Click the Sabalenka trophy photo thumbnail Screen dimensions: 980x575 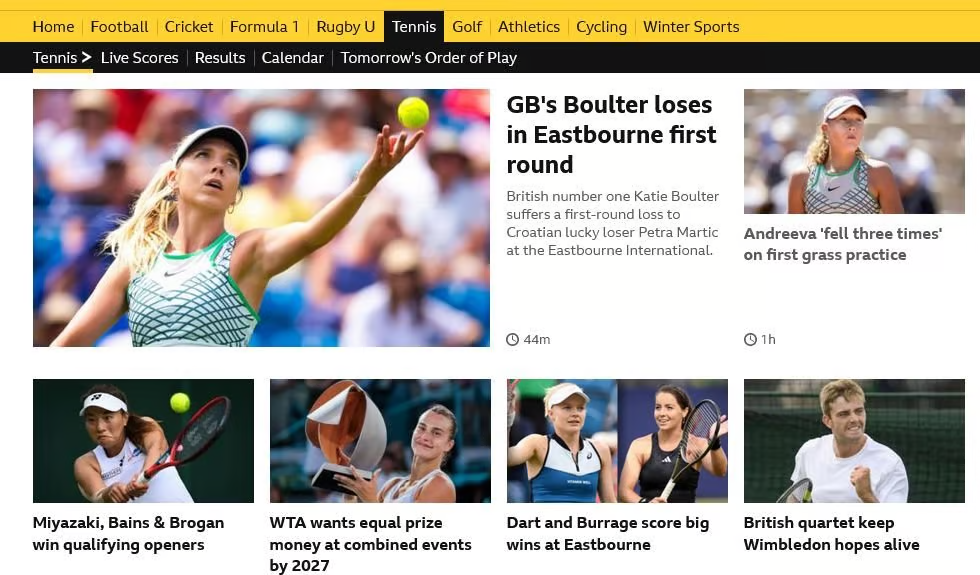[380, 441]
